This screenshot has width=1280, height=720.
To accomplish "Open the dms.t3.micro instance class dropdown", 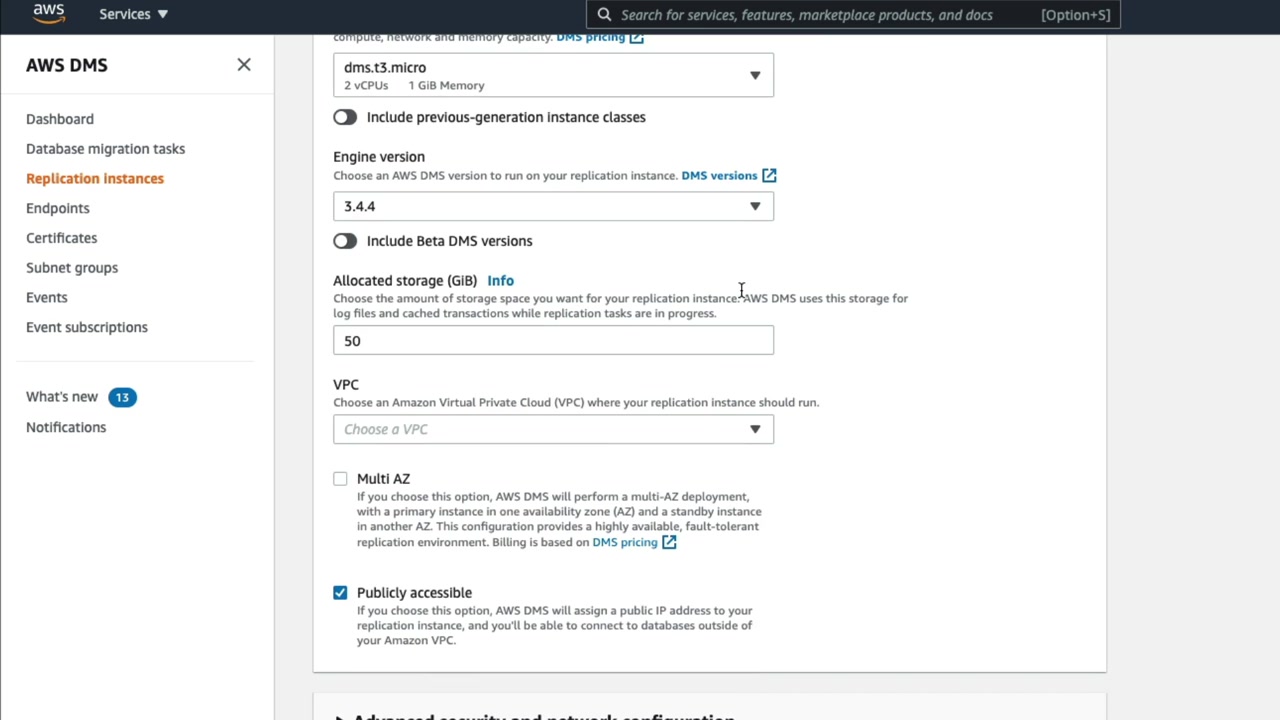I will (553, 75).
